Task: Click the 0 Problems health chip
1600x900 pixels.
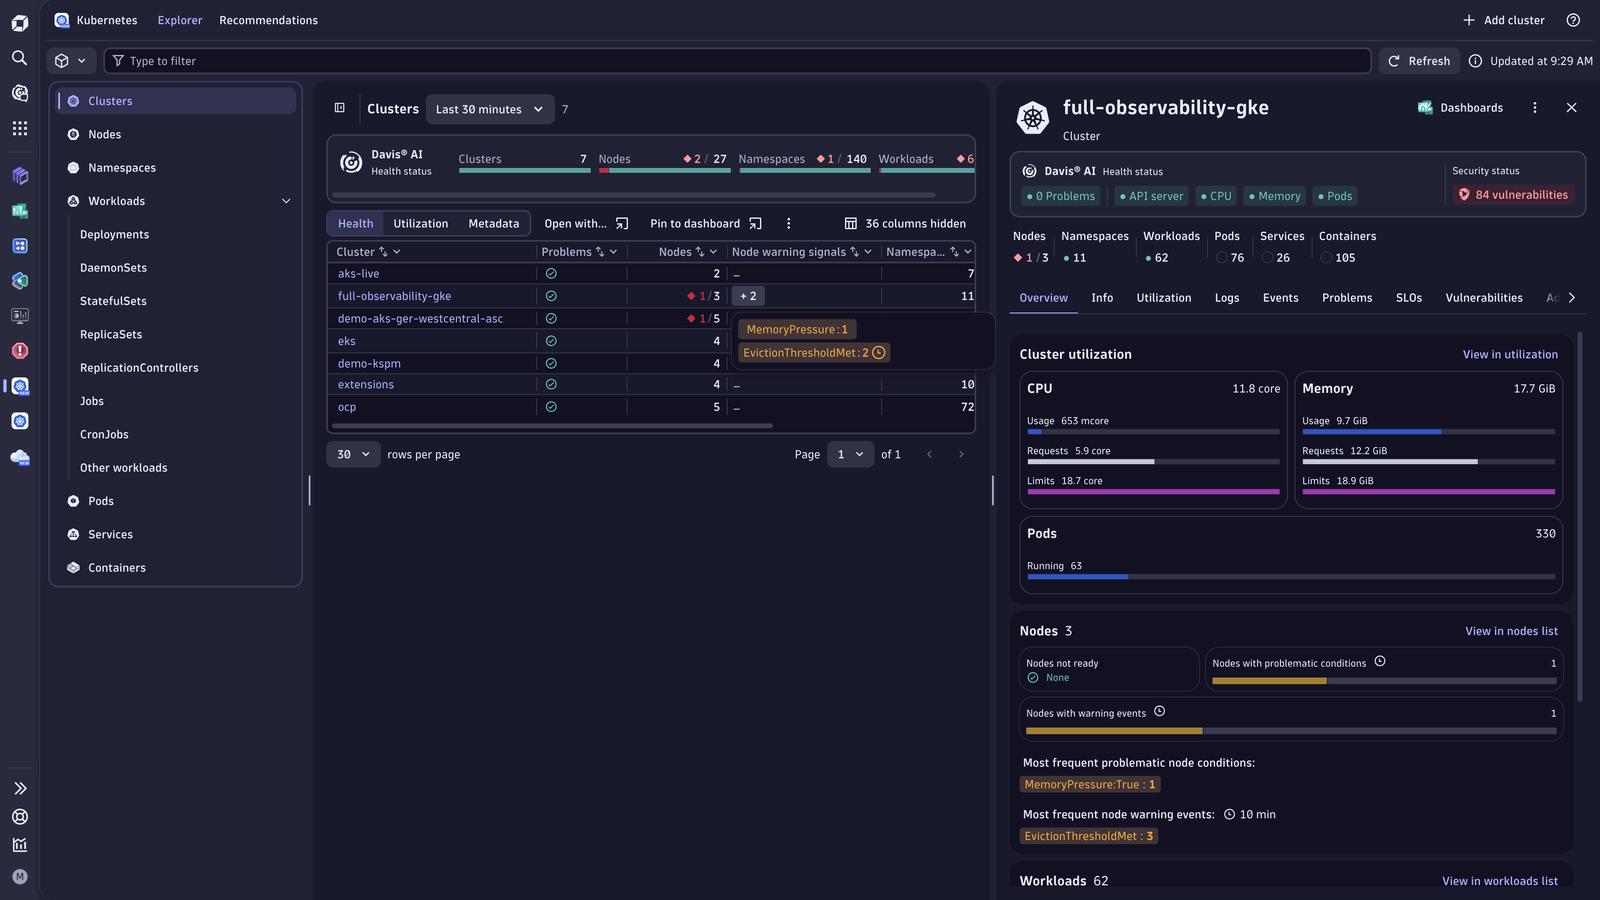Action: [x=1060, y=196]
